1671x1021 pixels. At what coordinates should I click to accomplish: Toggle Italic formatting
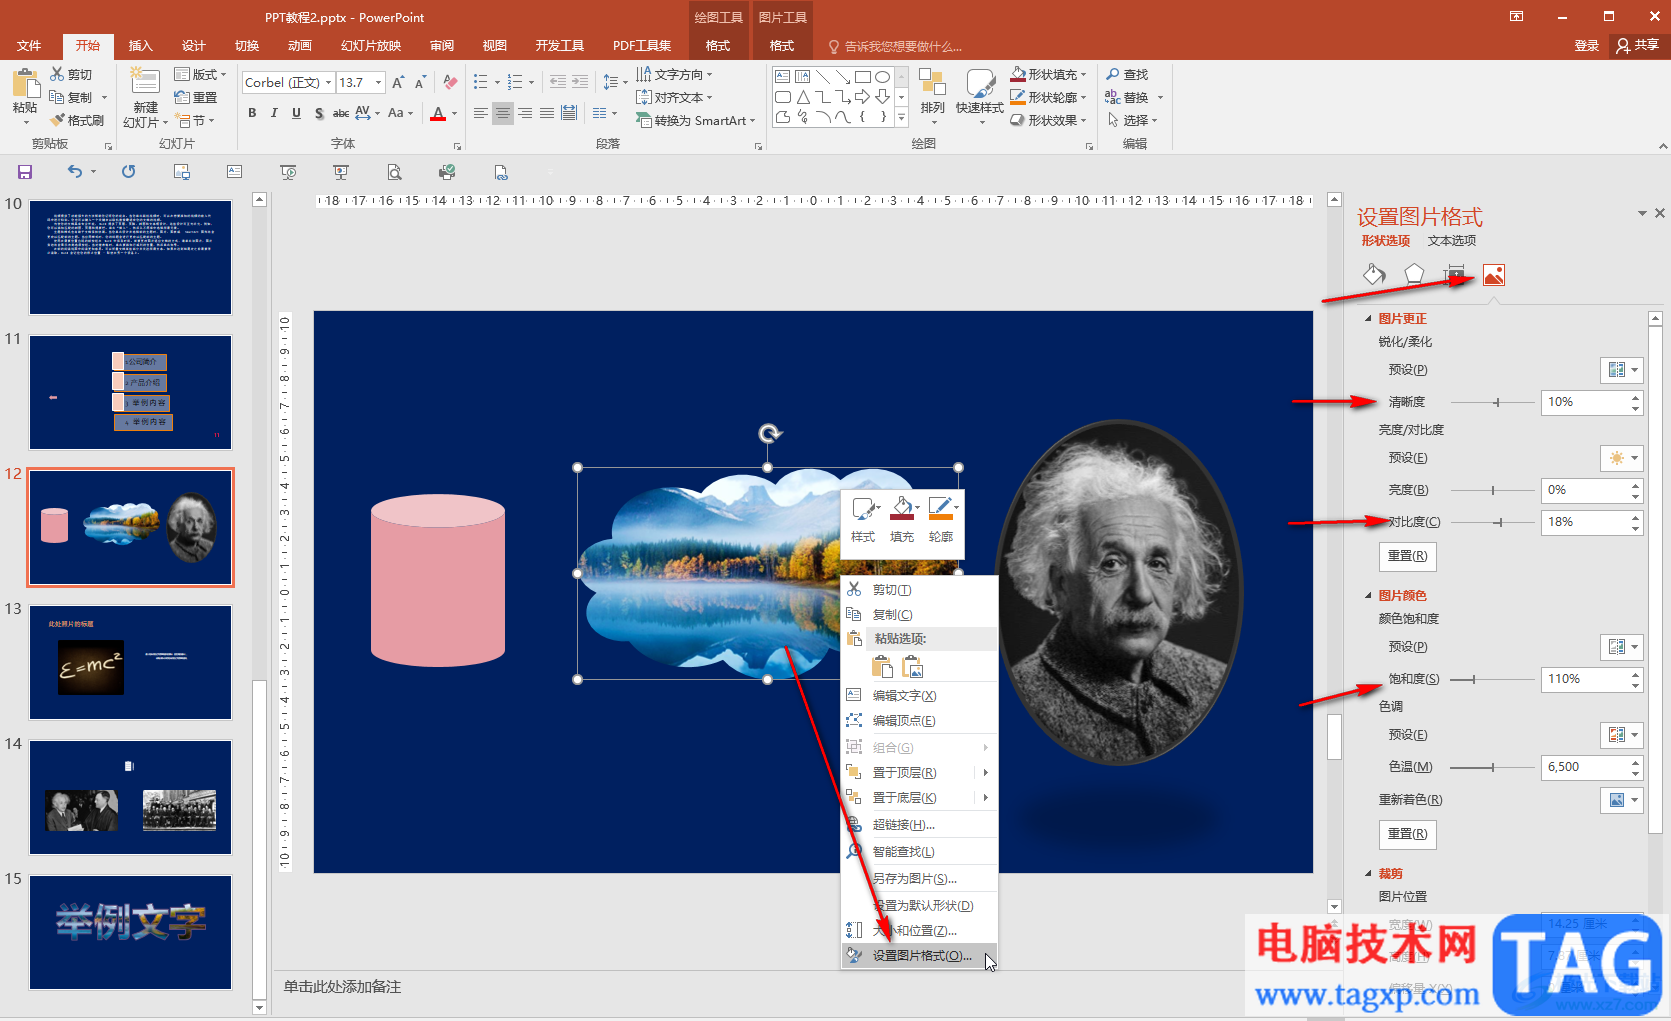[274, 113]
